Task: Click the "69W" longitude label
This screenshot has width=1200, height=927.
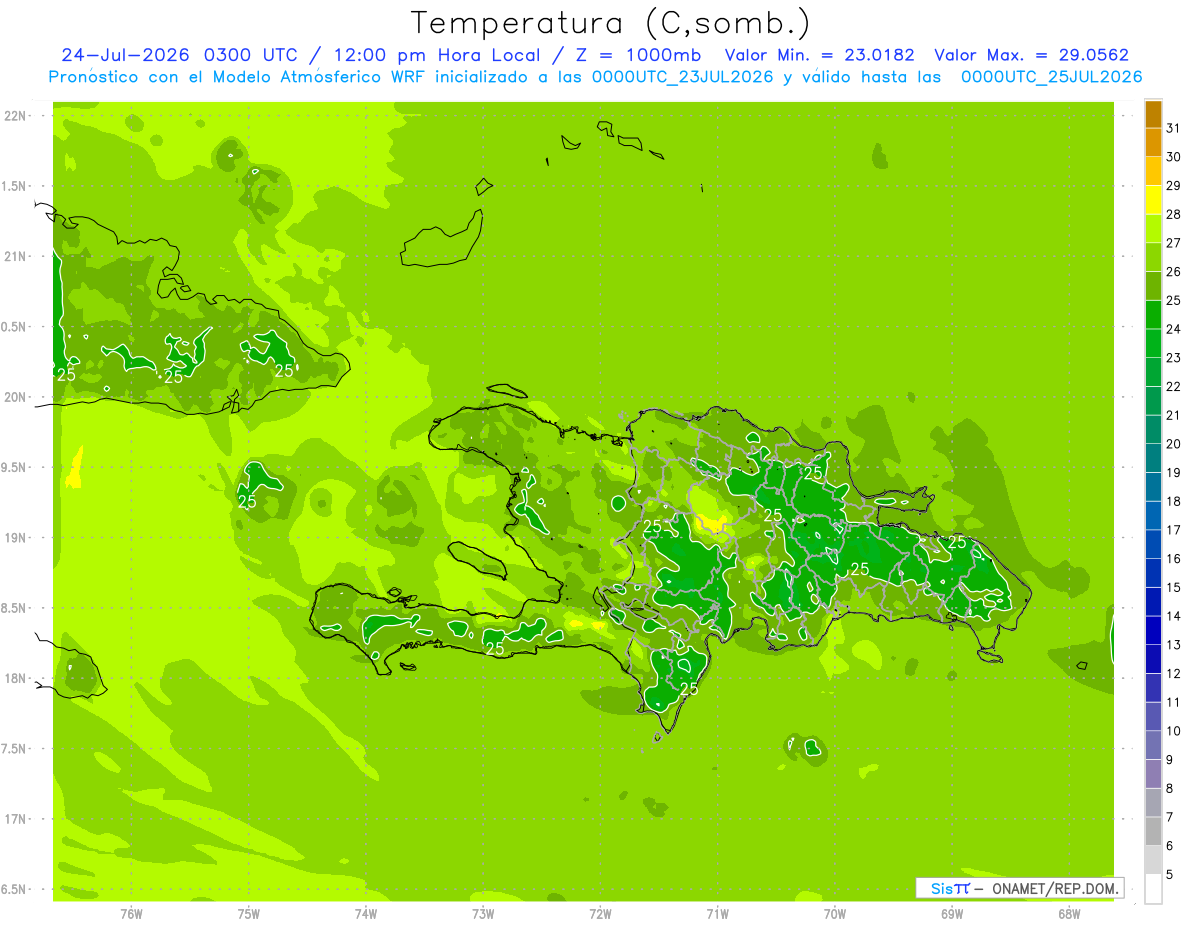Action: tap(952, 913)
